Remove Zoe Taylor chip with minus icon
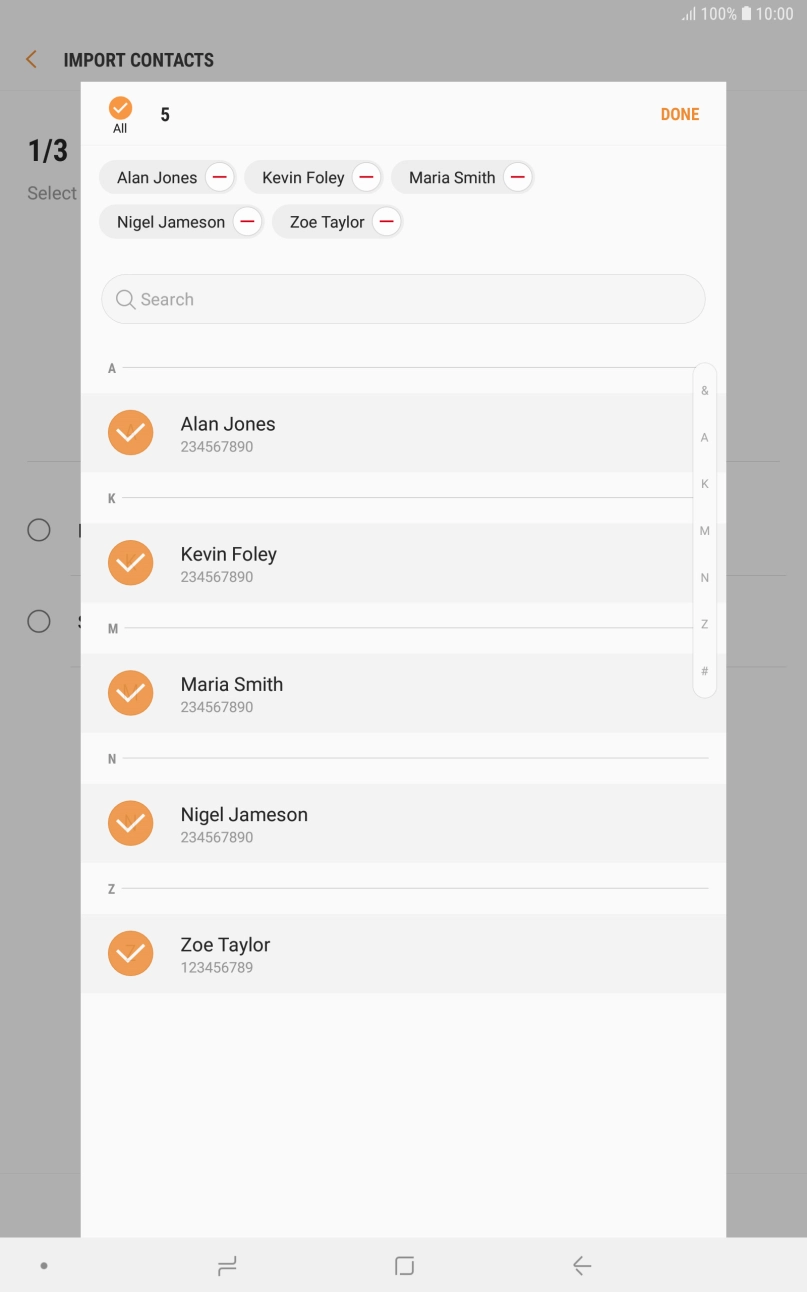This screenshot has height=1292, width=807. (x=387, y=222)
